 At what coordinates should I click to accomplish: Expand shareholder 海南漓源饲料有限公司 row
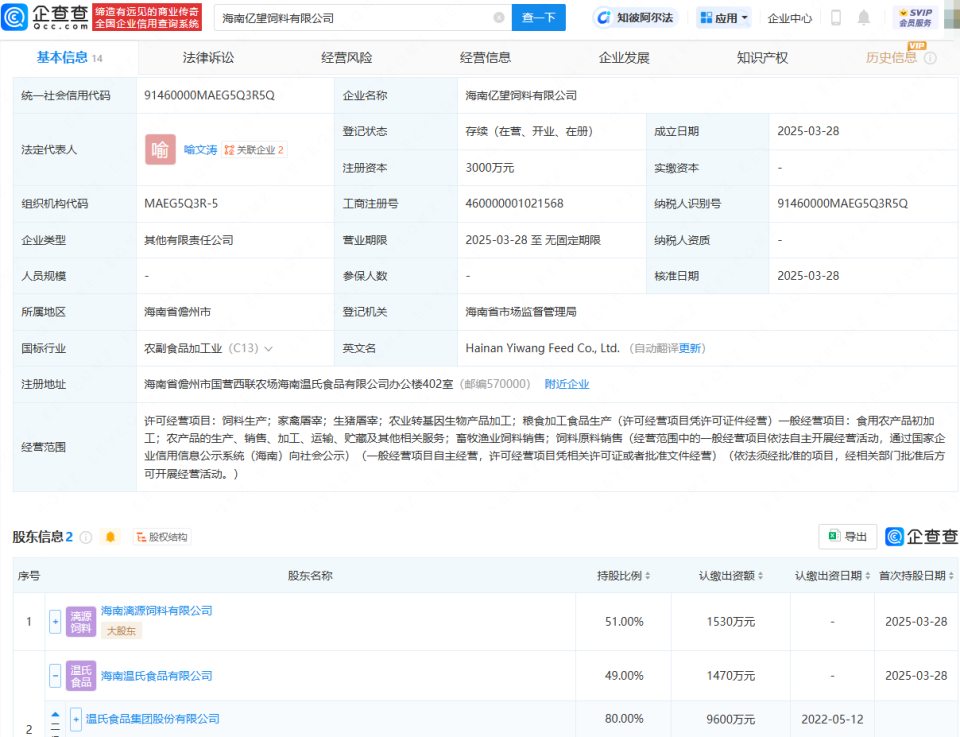click(56, 621)
